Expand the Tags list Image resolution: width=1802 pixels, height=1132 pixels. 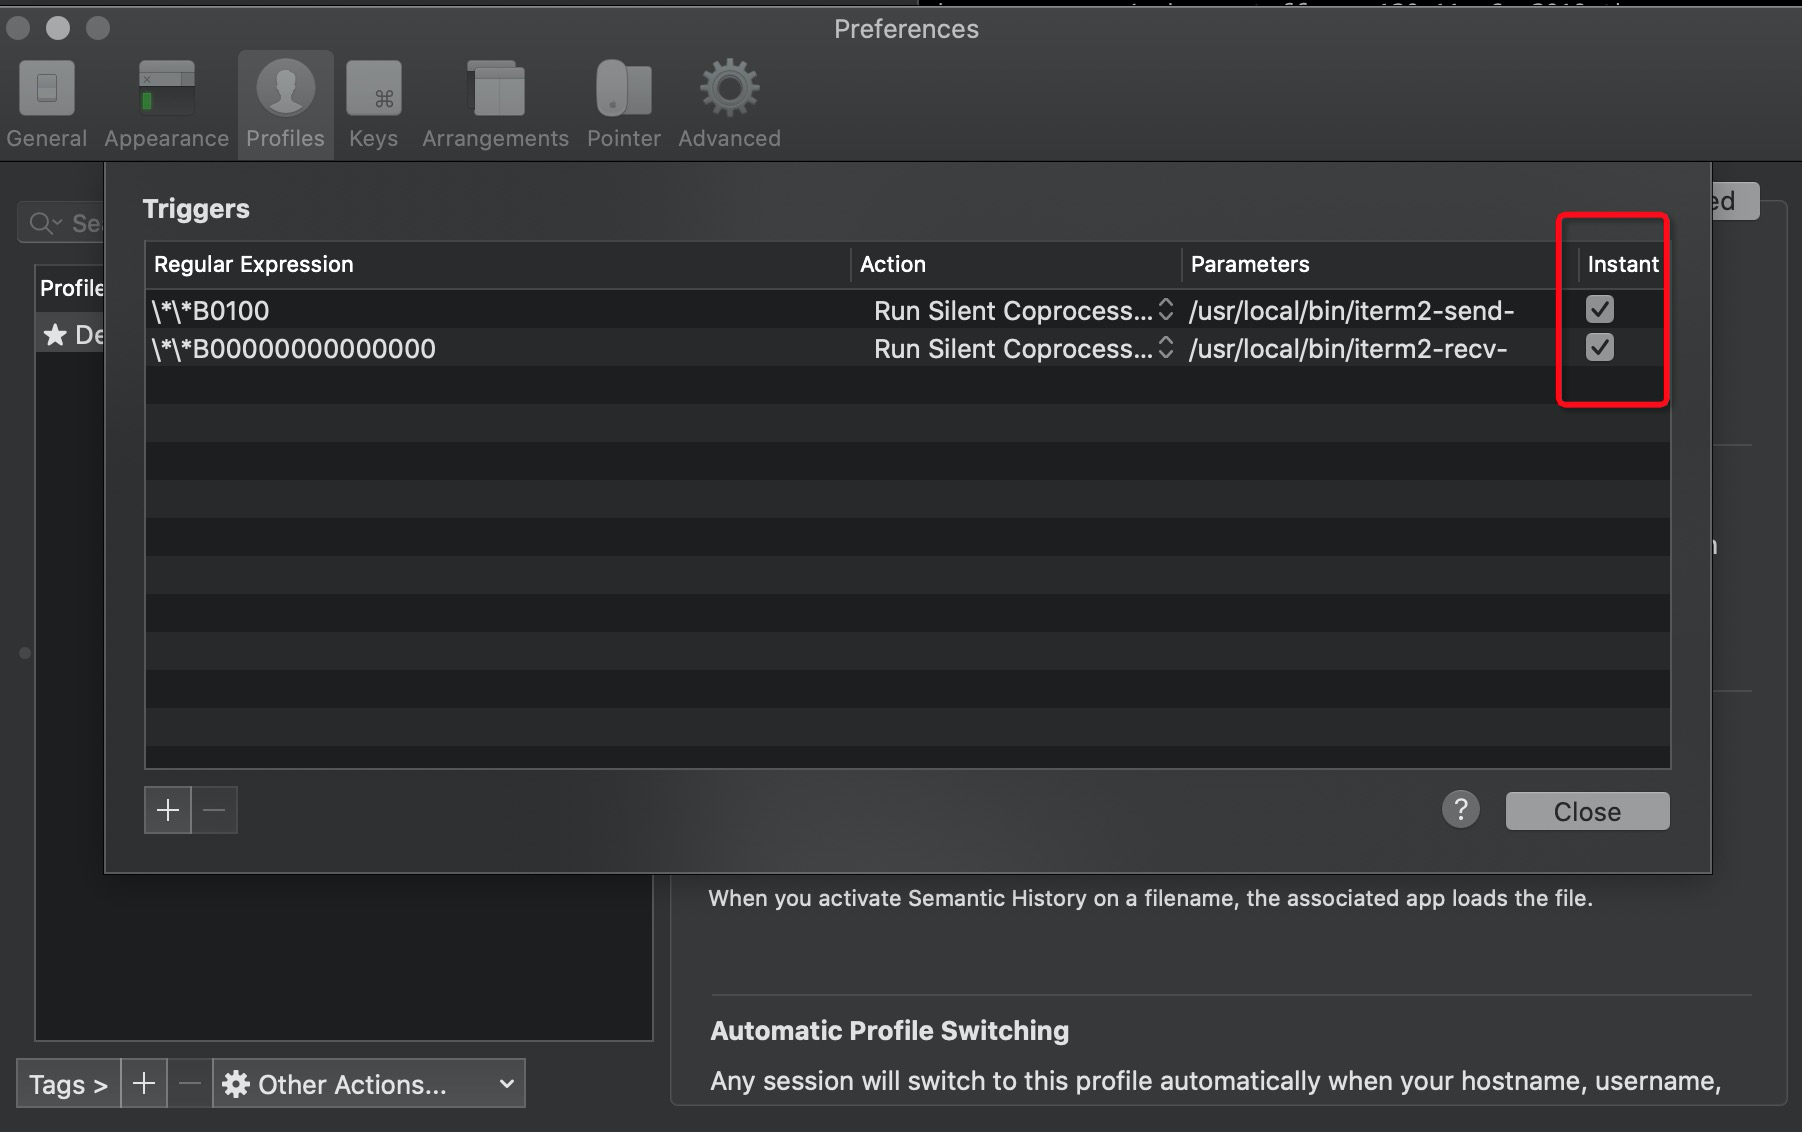pos(68,1084)
